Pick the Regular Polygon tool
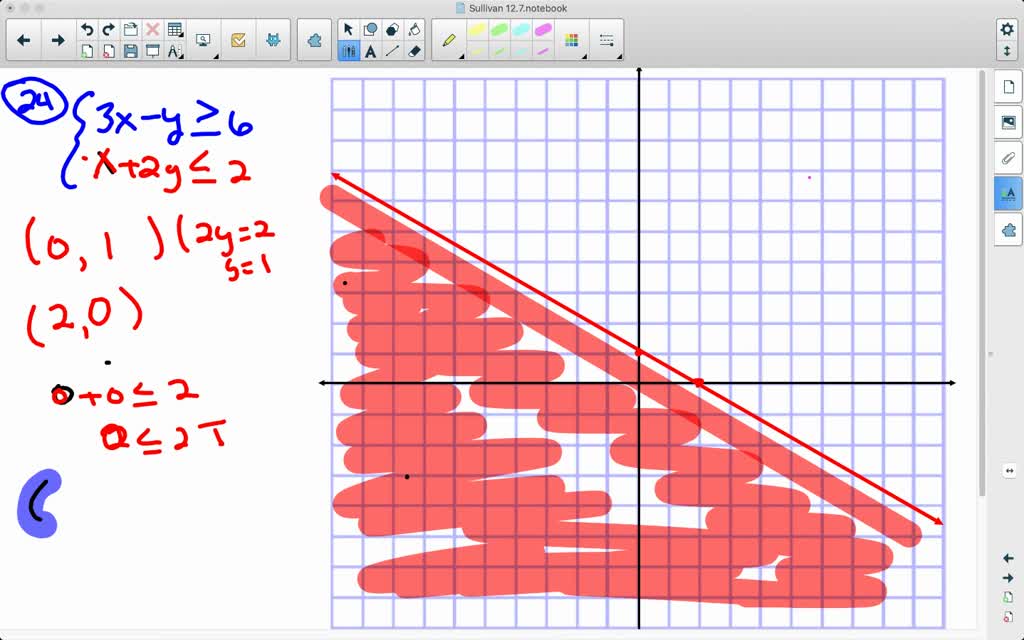Screen dimensions: 1024x640 point(392,28)
